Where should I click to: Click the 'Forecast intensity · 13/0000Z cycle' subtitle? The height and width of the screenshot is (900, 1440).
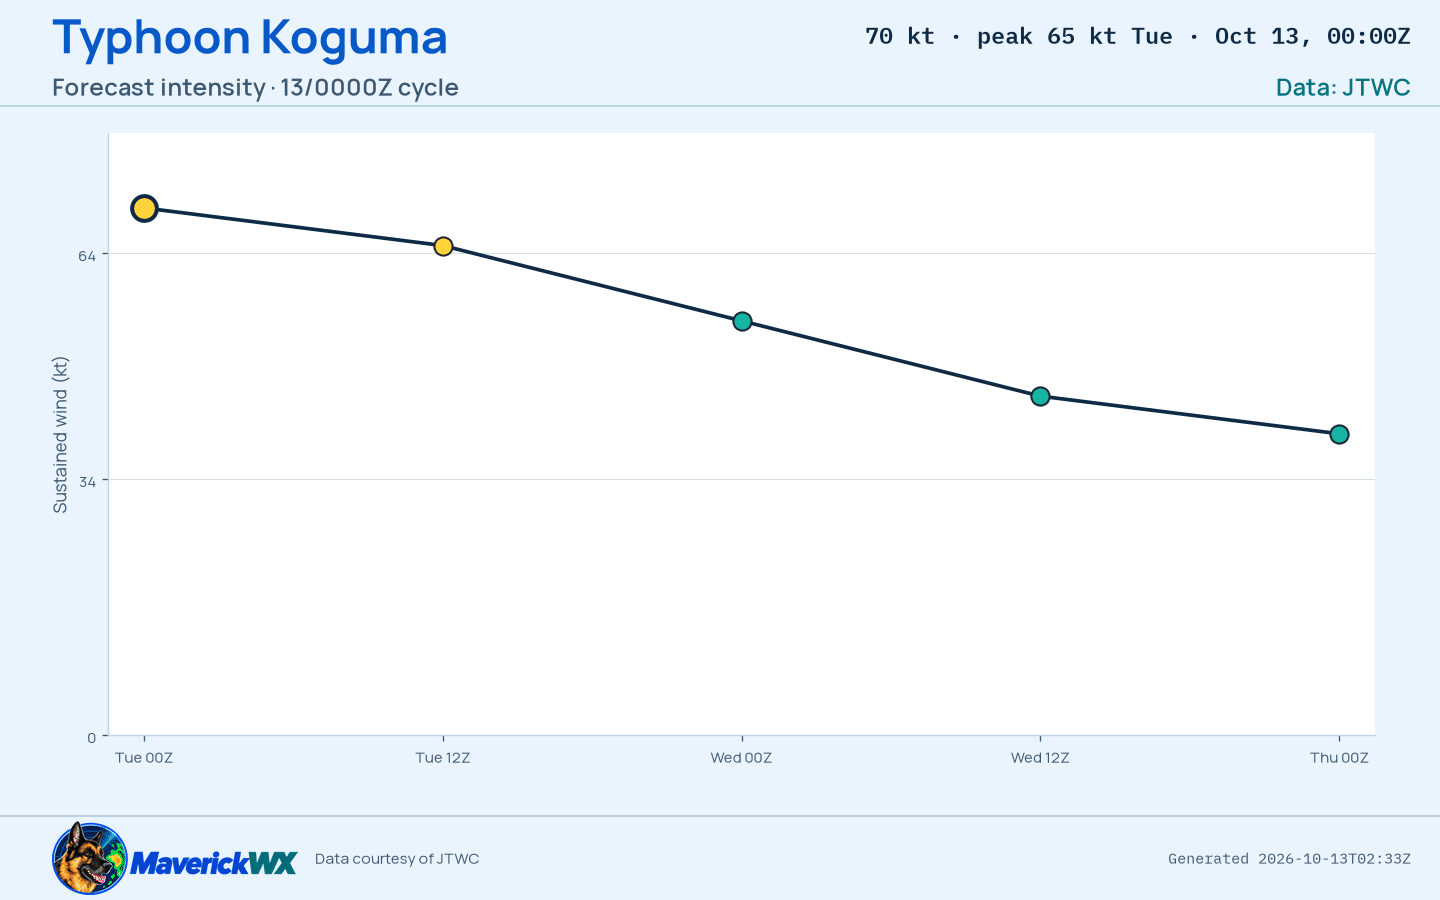pos(255,87)
